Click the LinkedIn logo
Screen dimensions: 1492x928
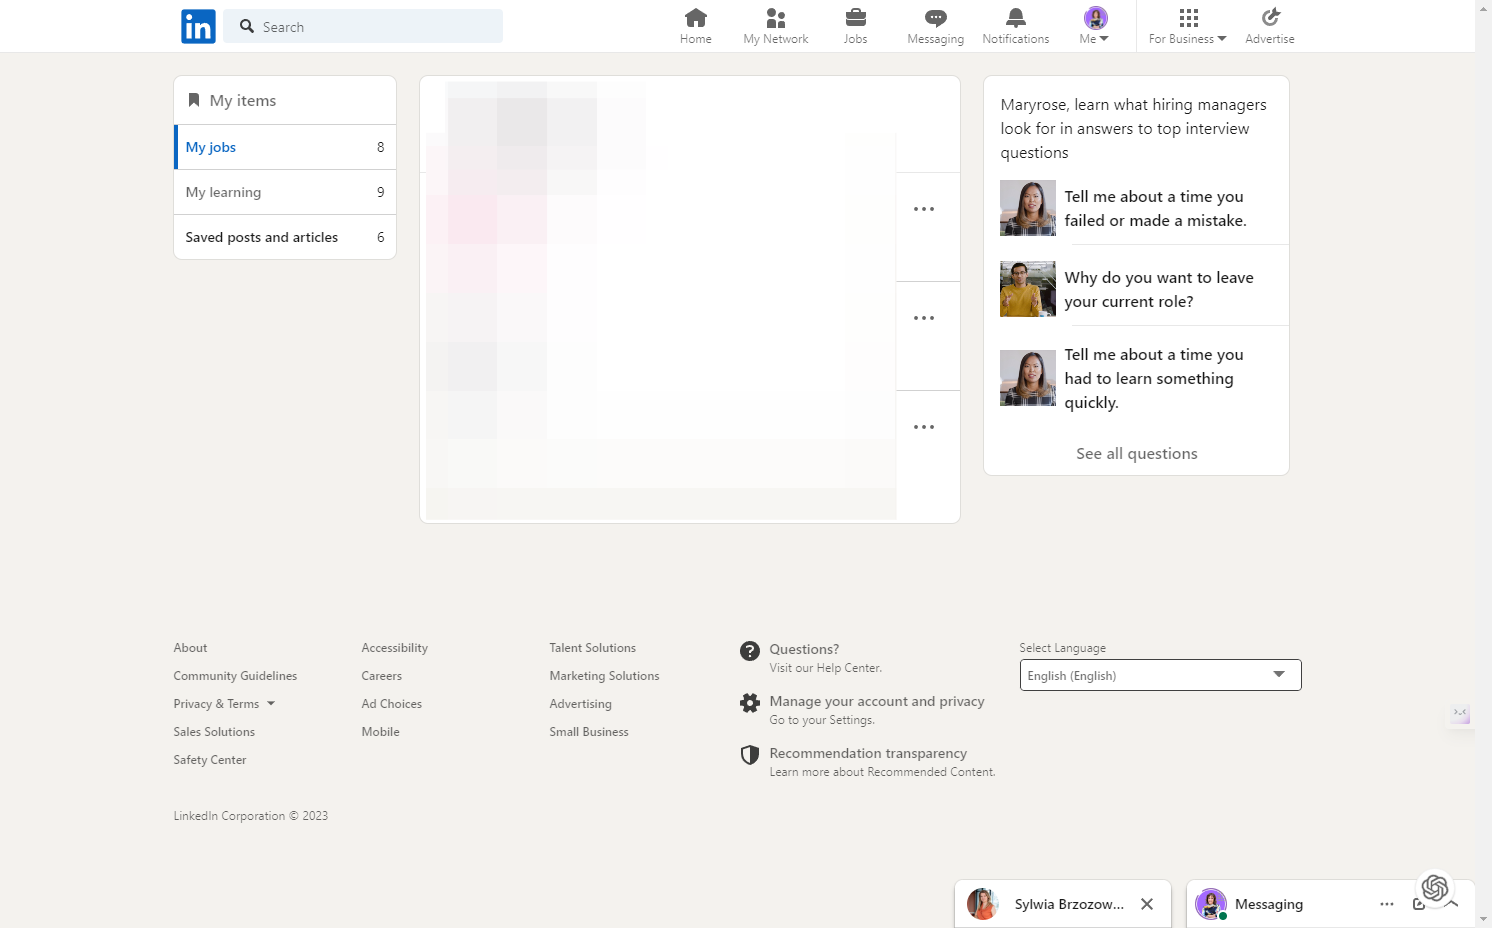coord(198,26)
